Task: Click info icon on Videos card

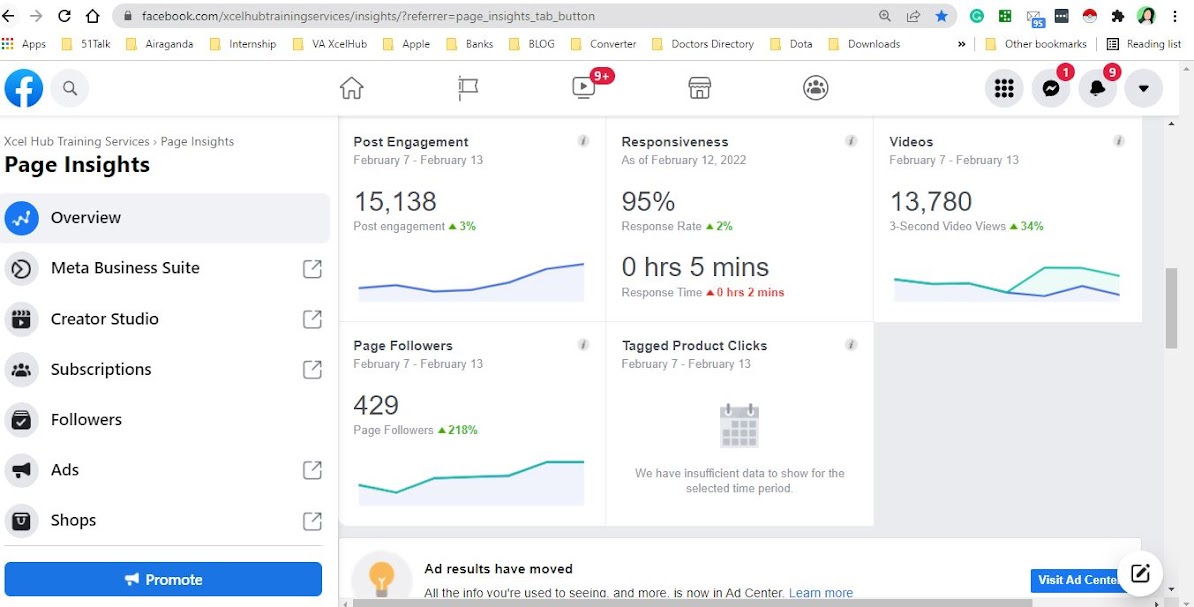Action: click(1119, 141)
